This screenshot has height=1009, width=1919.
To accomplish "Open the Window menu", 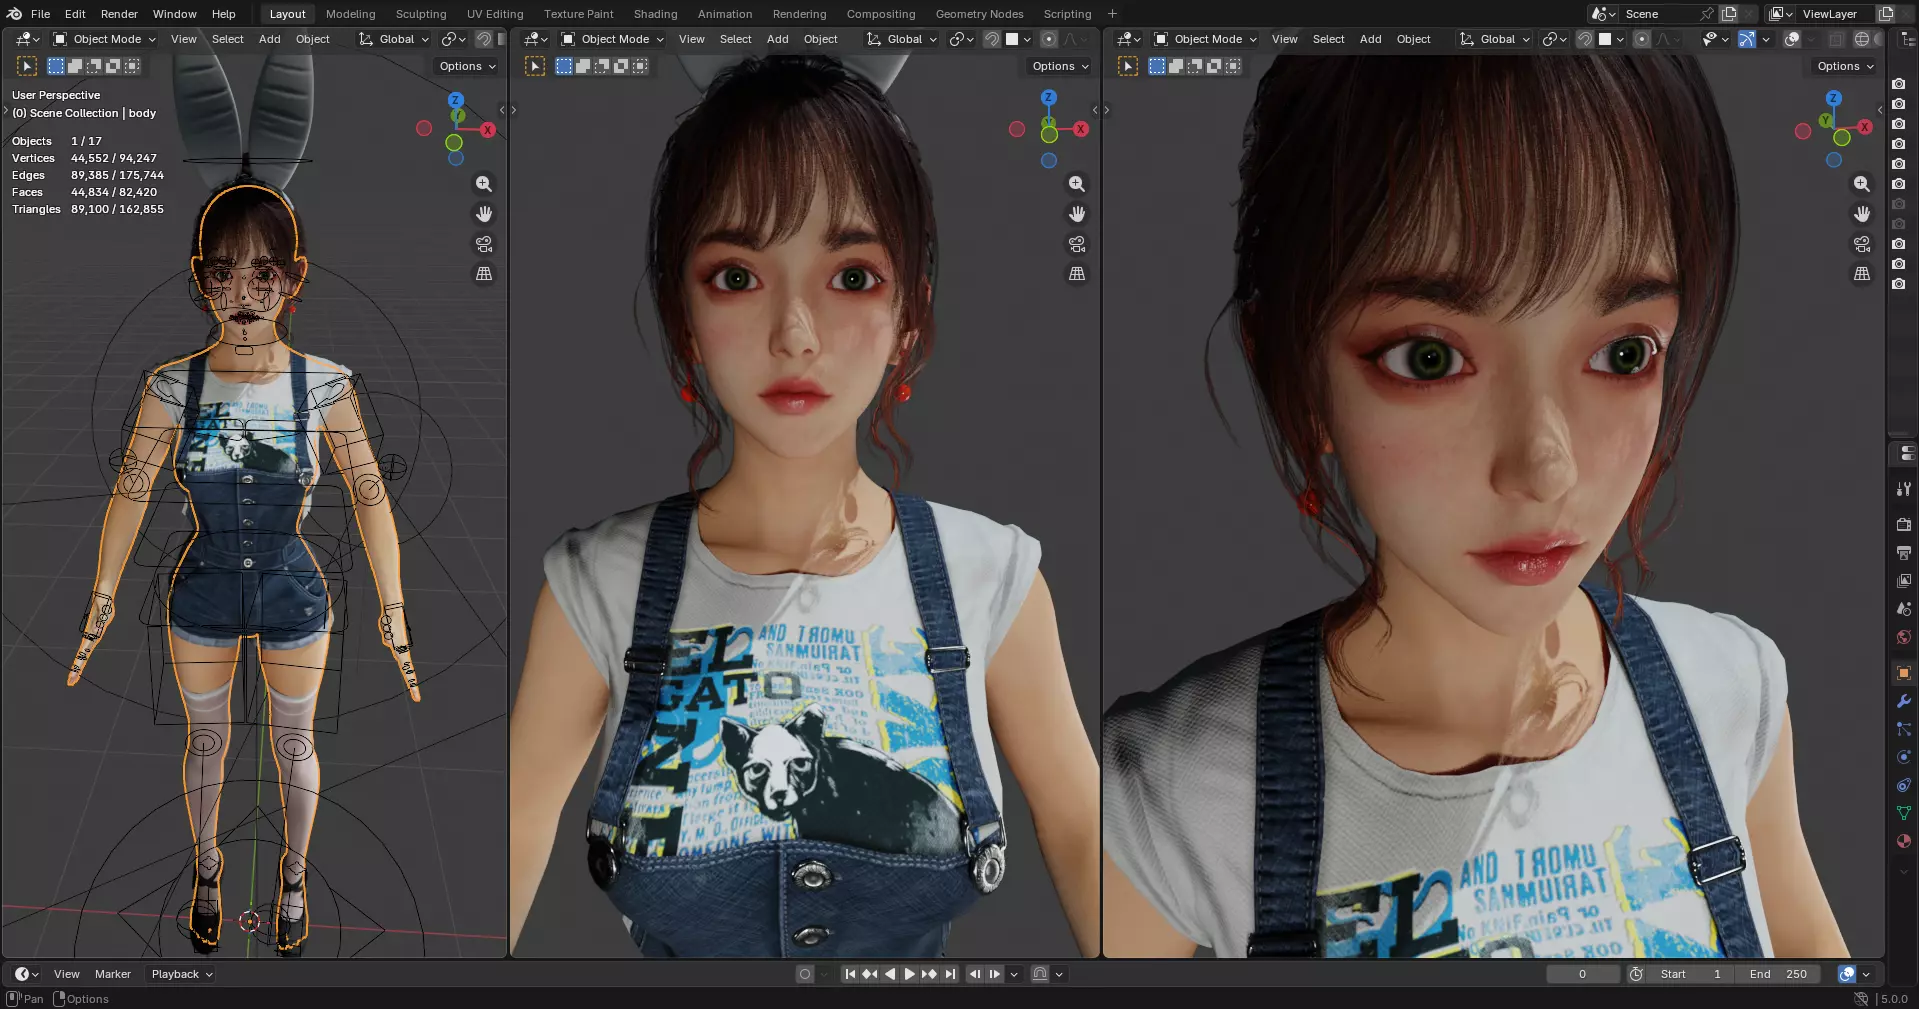I will (174, 14).
